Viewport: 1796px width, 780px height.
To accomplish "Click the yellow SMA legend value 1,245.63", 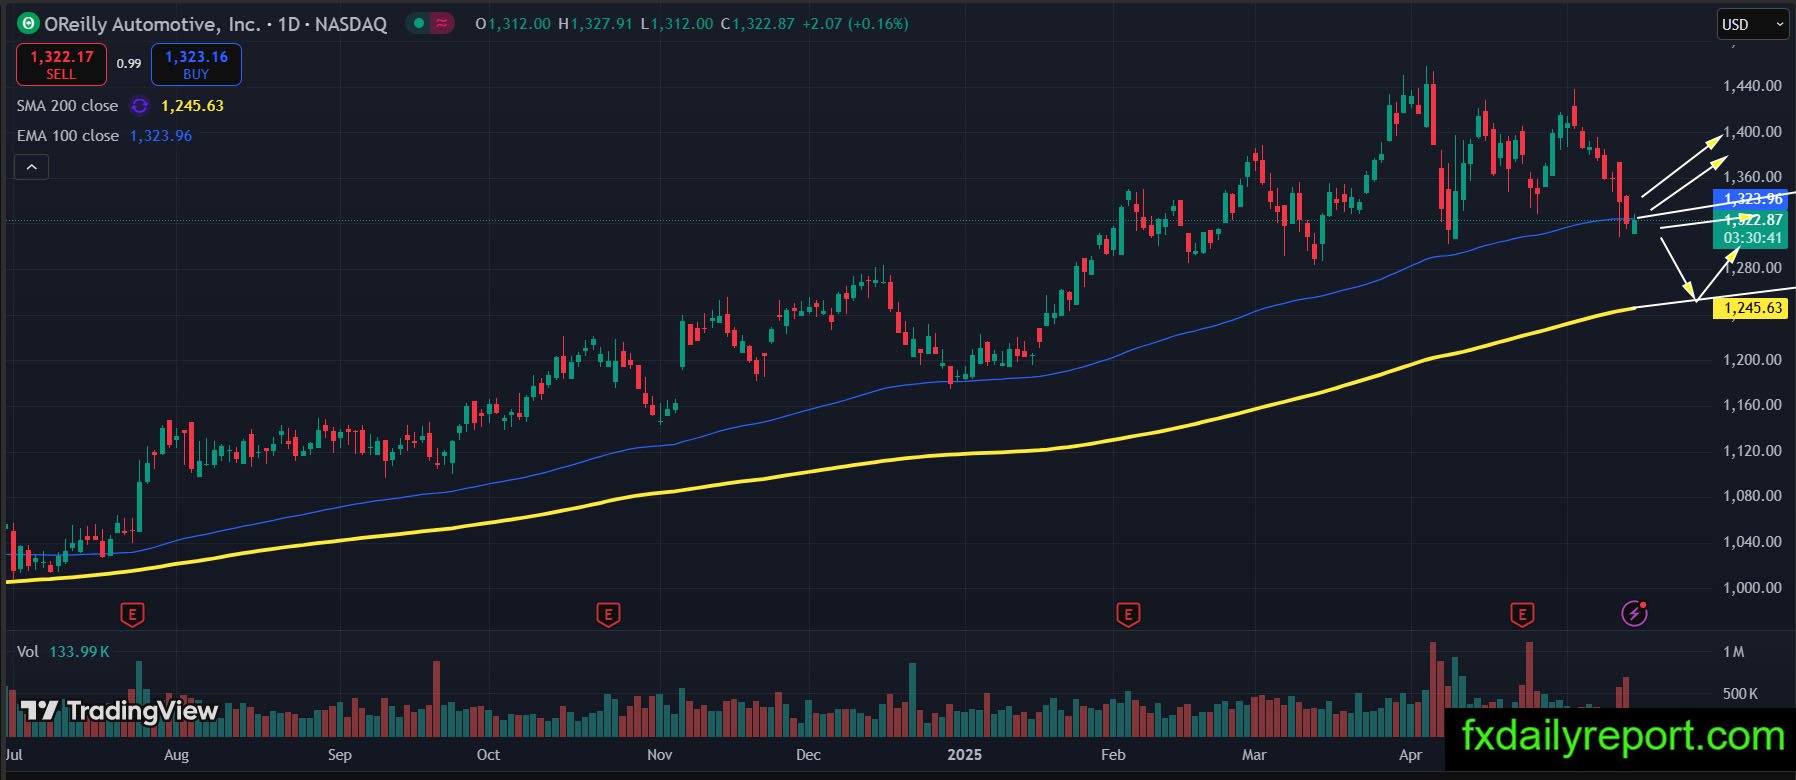I will 193,106.
